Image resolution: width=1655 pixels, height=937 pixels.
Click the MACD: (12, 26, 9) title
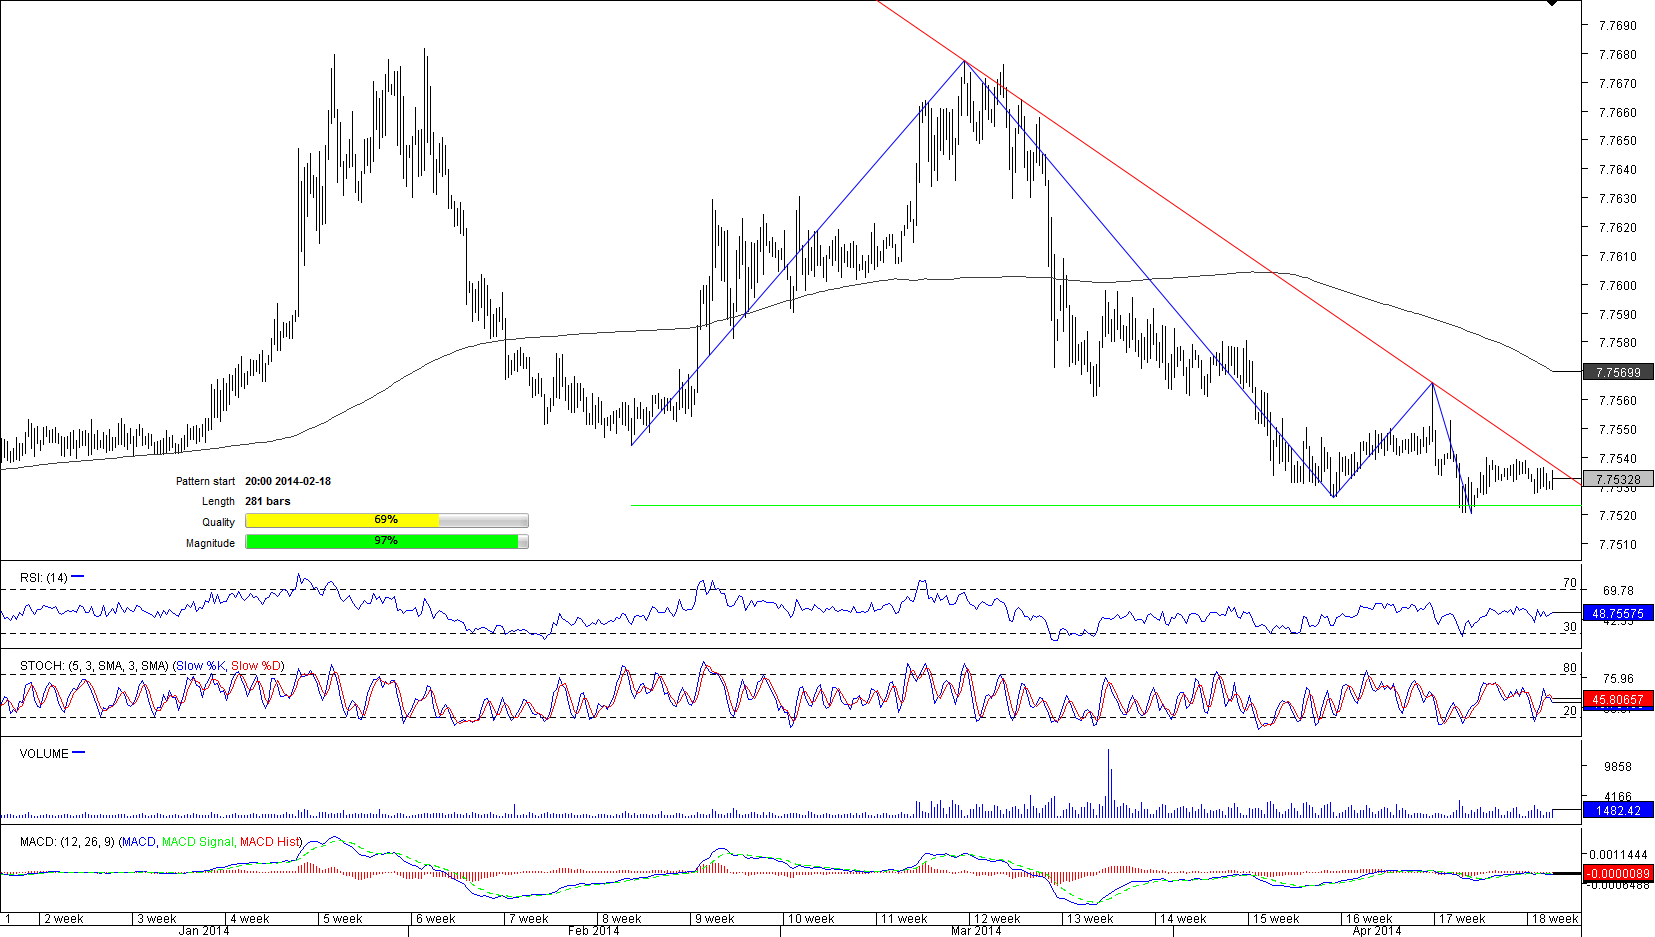tap(67, 842)
